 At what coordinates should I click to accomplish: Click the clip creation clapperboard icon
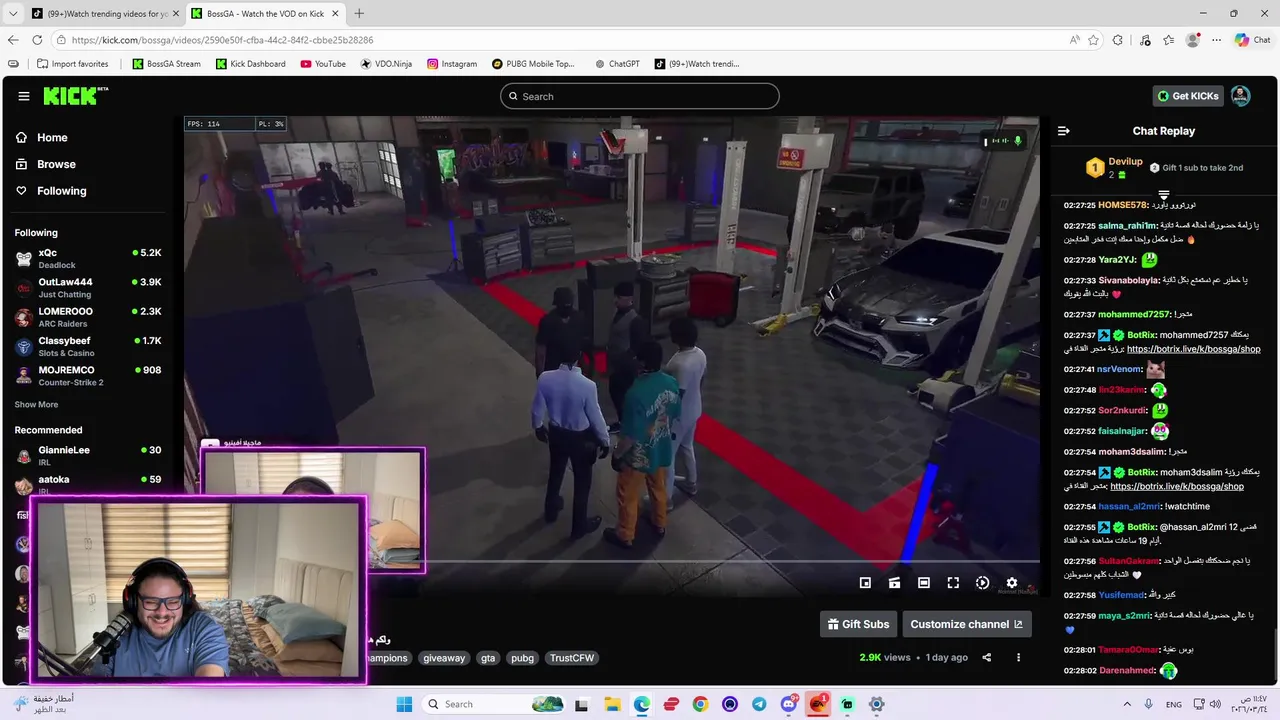point(894,583)
